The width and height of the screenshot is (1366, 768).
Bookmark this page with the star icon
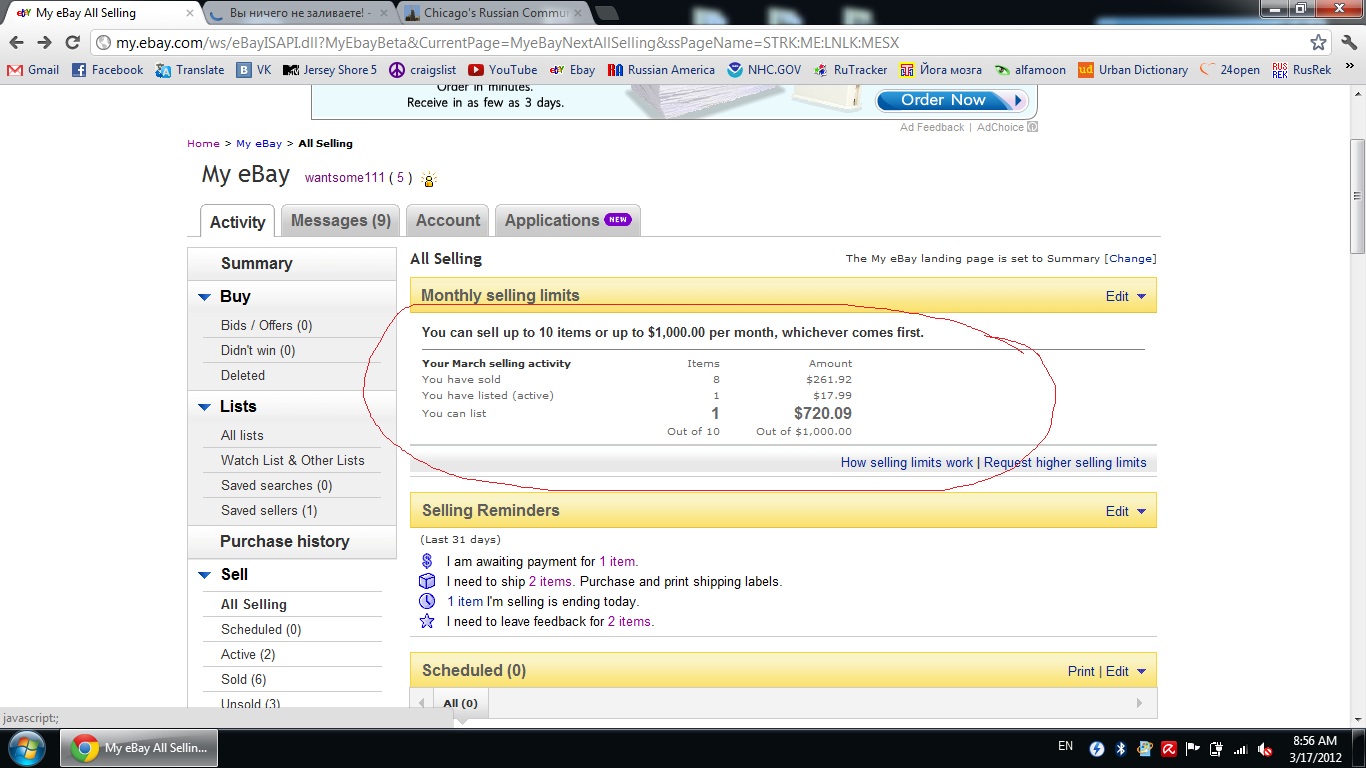click(x=1319, y=42)
